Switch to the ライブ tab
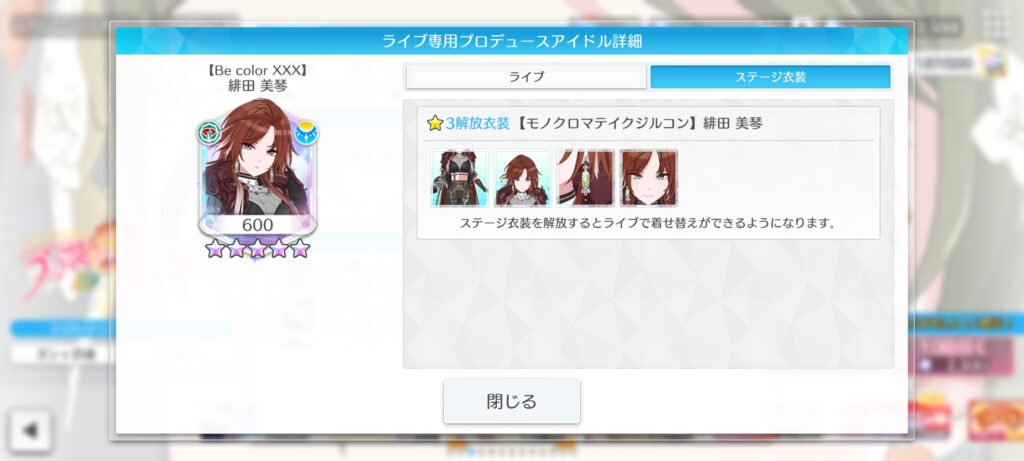Screen dimensions: 1024x461 click(526, 77)
